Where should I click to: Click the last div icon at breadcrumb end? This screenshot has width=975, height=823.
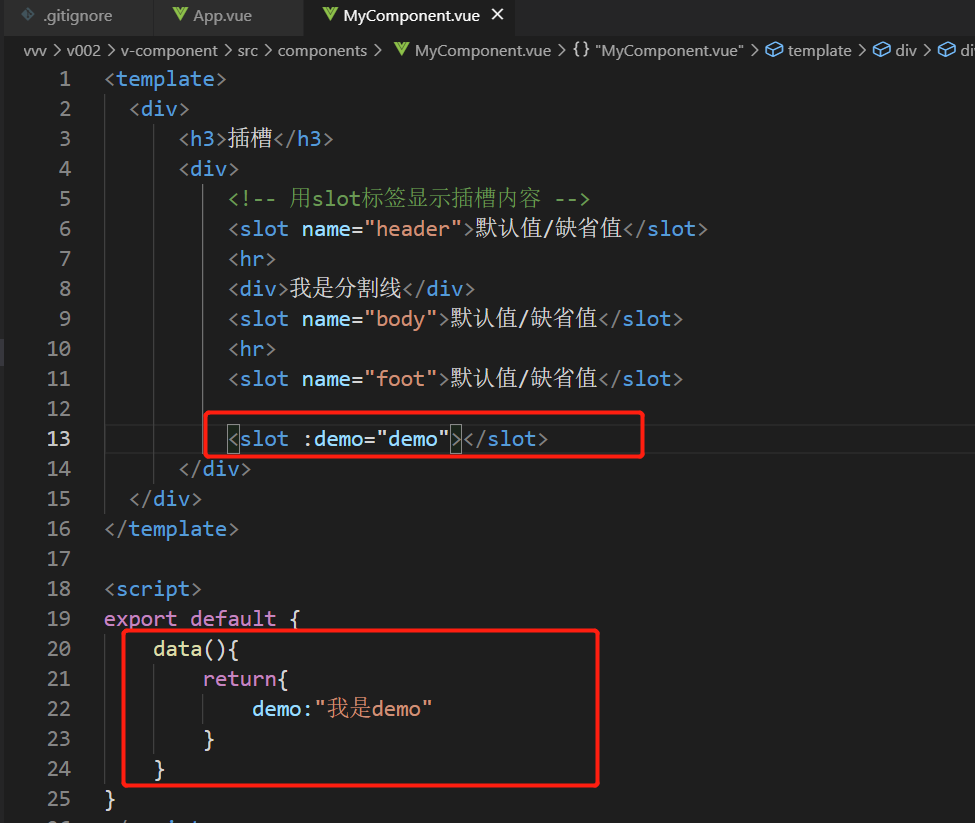945,49
